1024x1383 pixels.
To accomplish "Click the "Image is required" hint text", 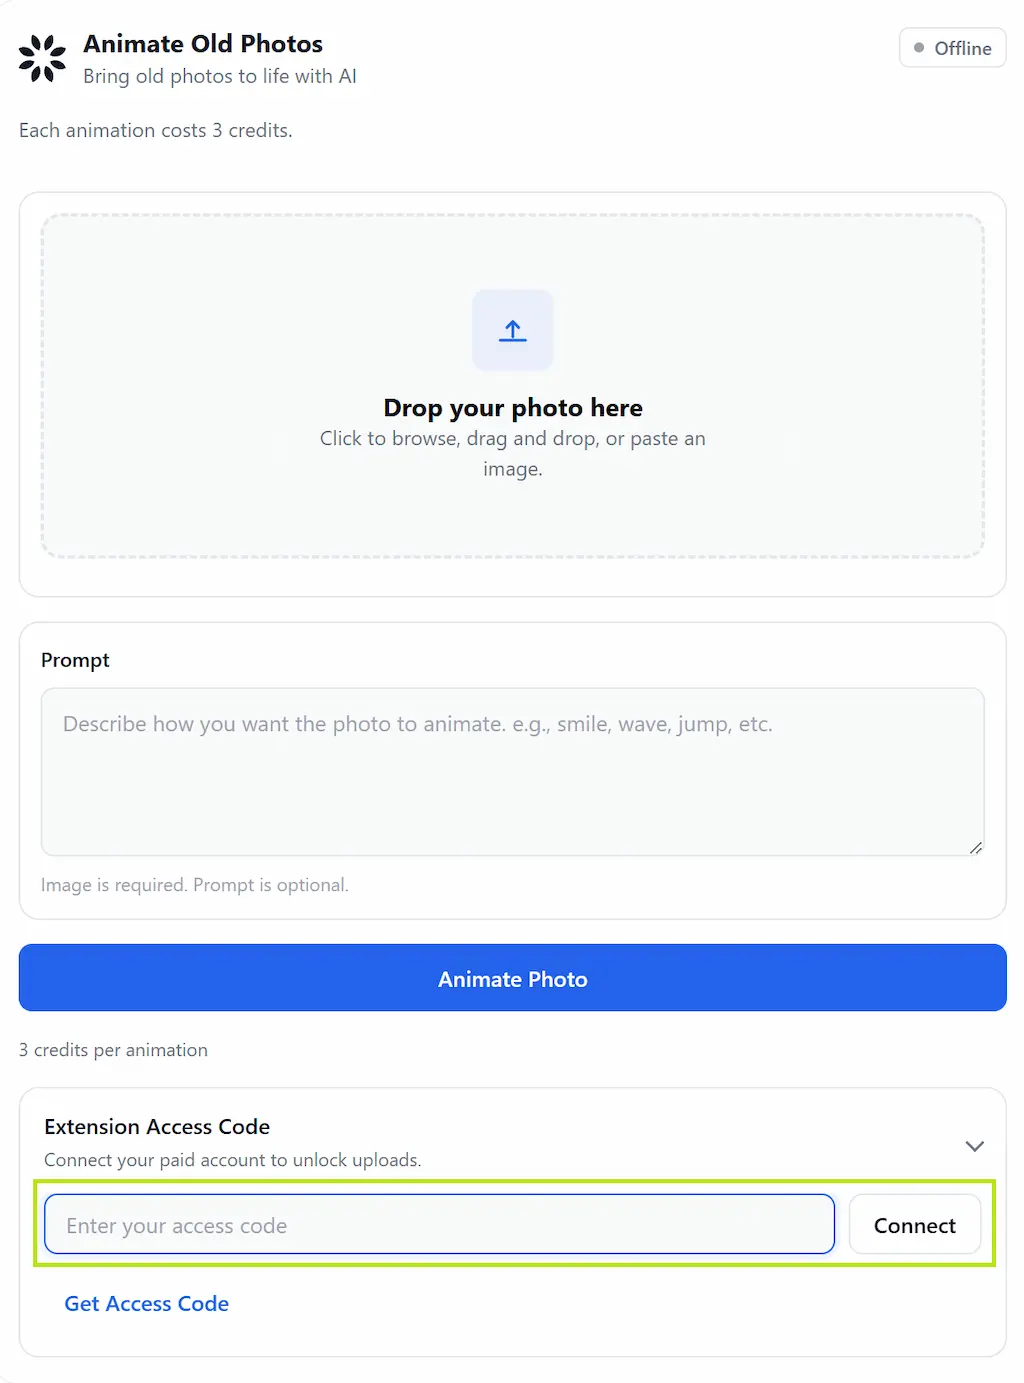I will pyautogui.click(x=194, y=885).
